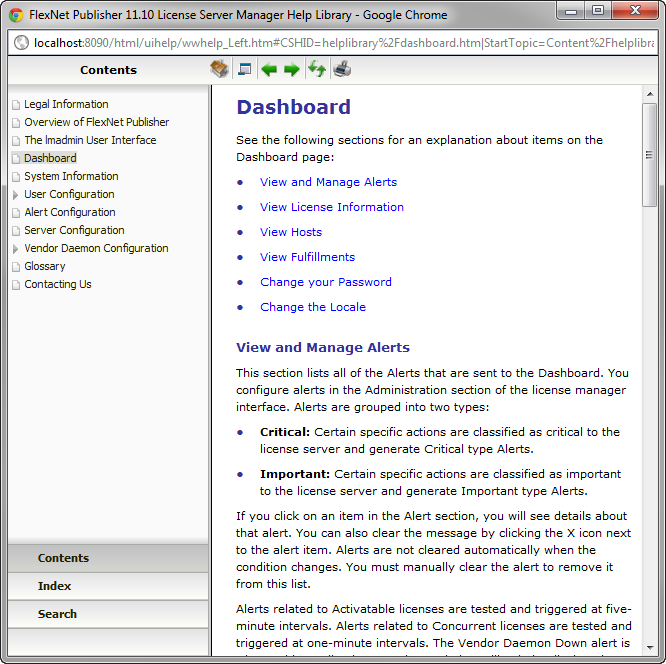Click the Contents pane header title
Screen dimensions: 666x664
(x=108, y=70)
